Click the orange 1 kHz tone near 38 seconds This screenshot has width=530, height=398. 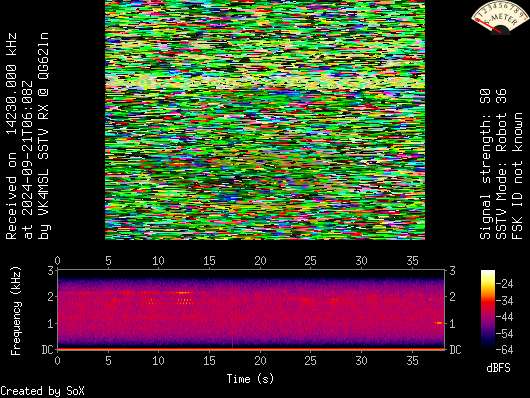(439, 323)
